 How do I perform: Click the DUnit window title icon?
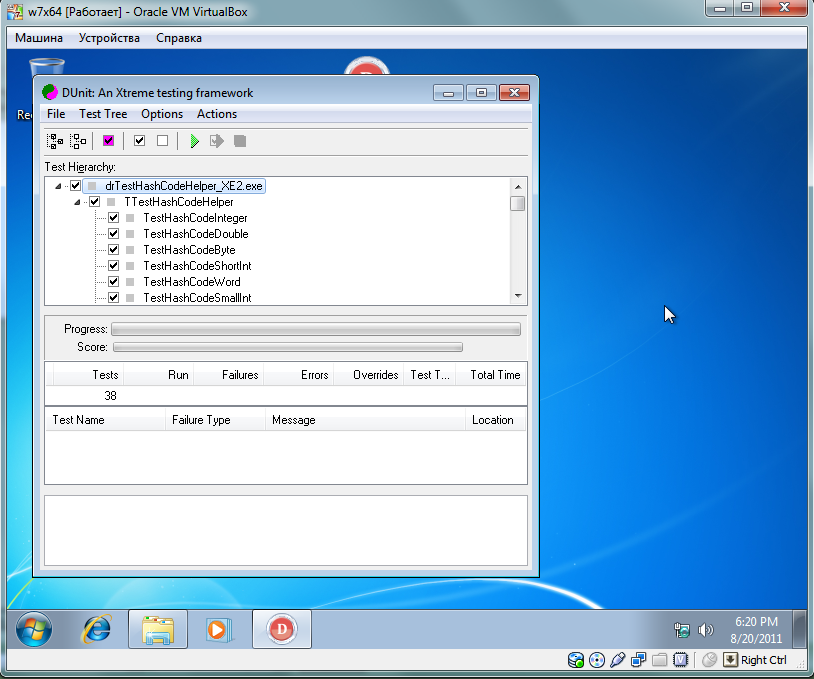(x=50, y=92)
